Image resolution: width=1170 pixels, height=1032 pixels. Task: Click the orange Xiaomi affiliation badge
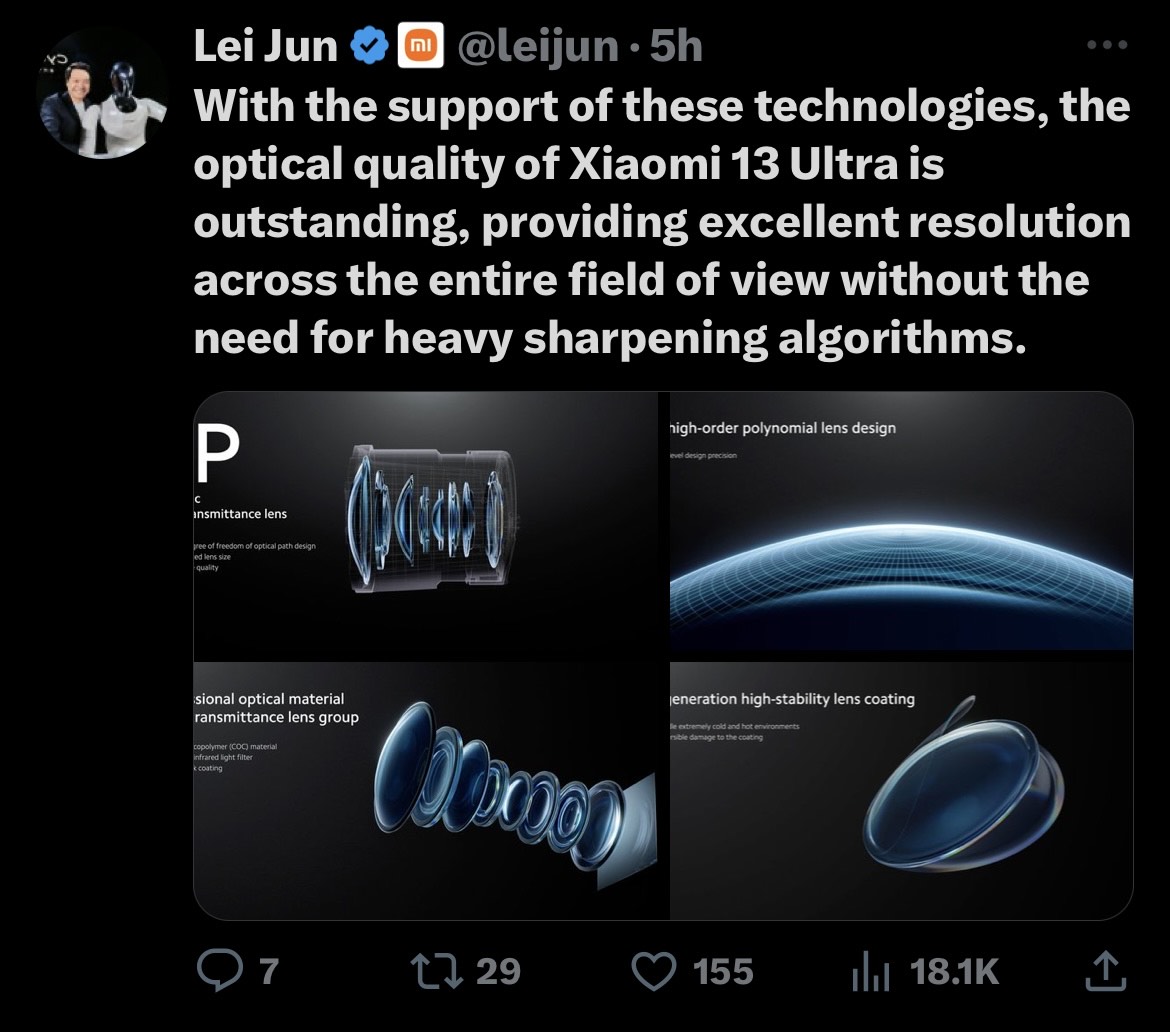click(x=420, y=47)
